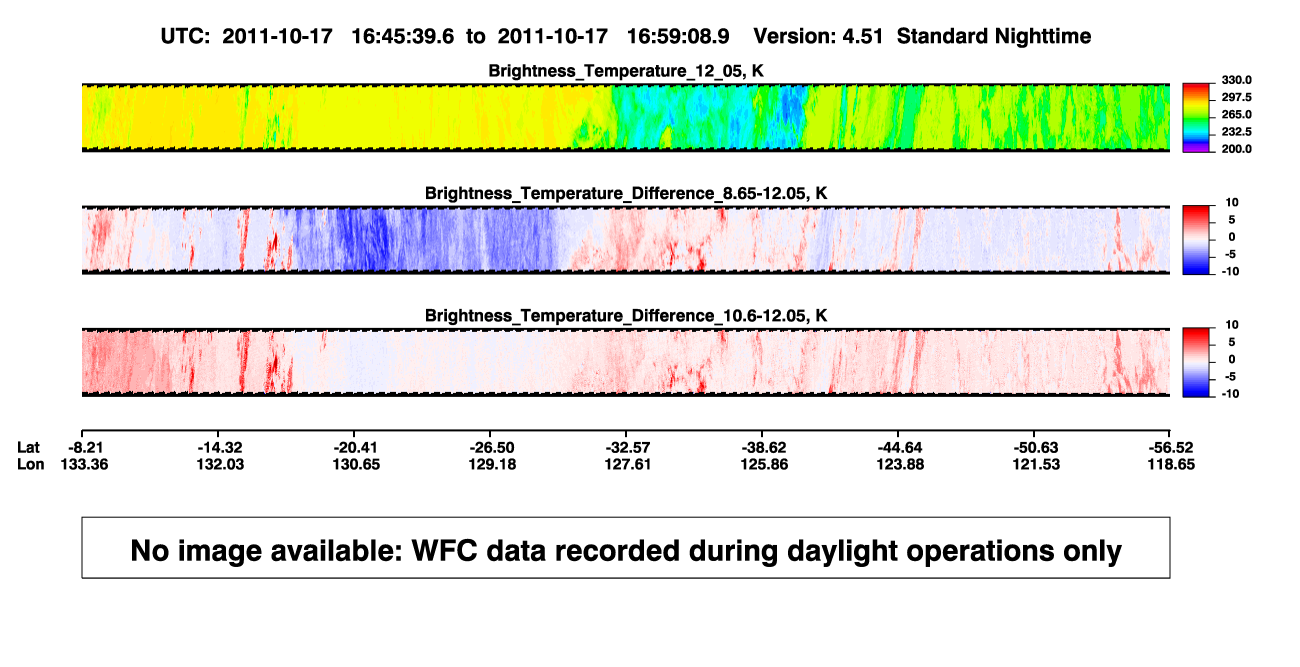Click the 10.6-12.05 difference color scale bar
Viewport: 1300px width, 667px height.
point(1196,361)
